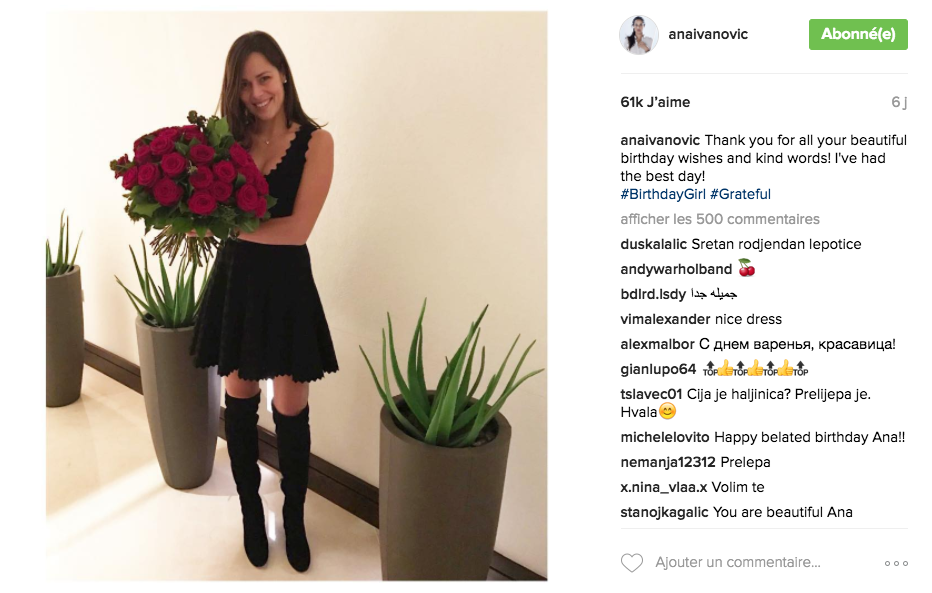932x593 pixels.
Task: Open commenter duskalalic's profile
Action: (x=653, y=244)
